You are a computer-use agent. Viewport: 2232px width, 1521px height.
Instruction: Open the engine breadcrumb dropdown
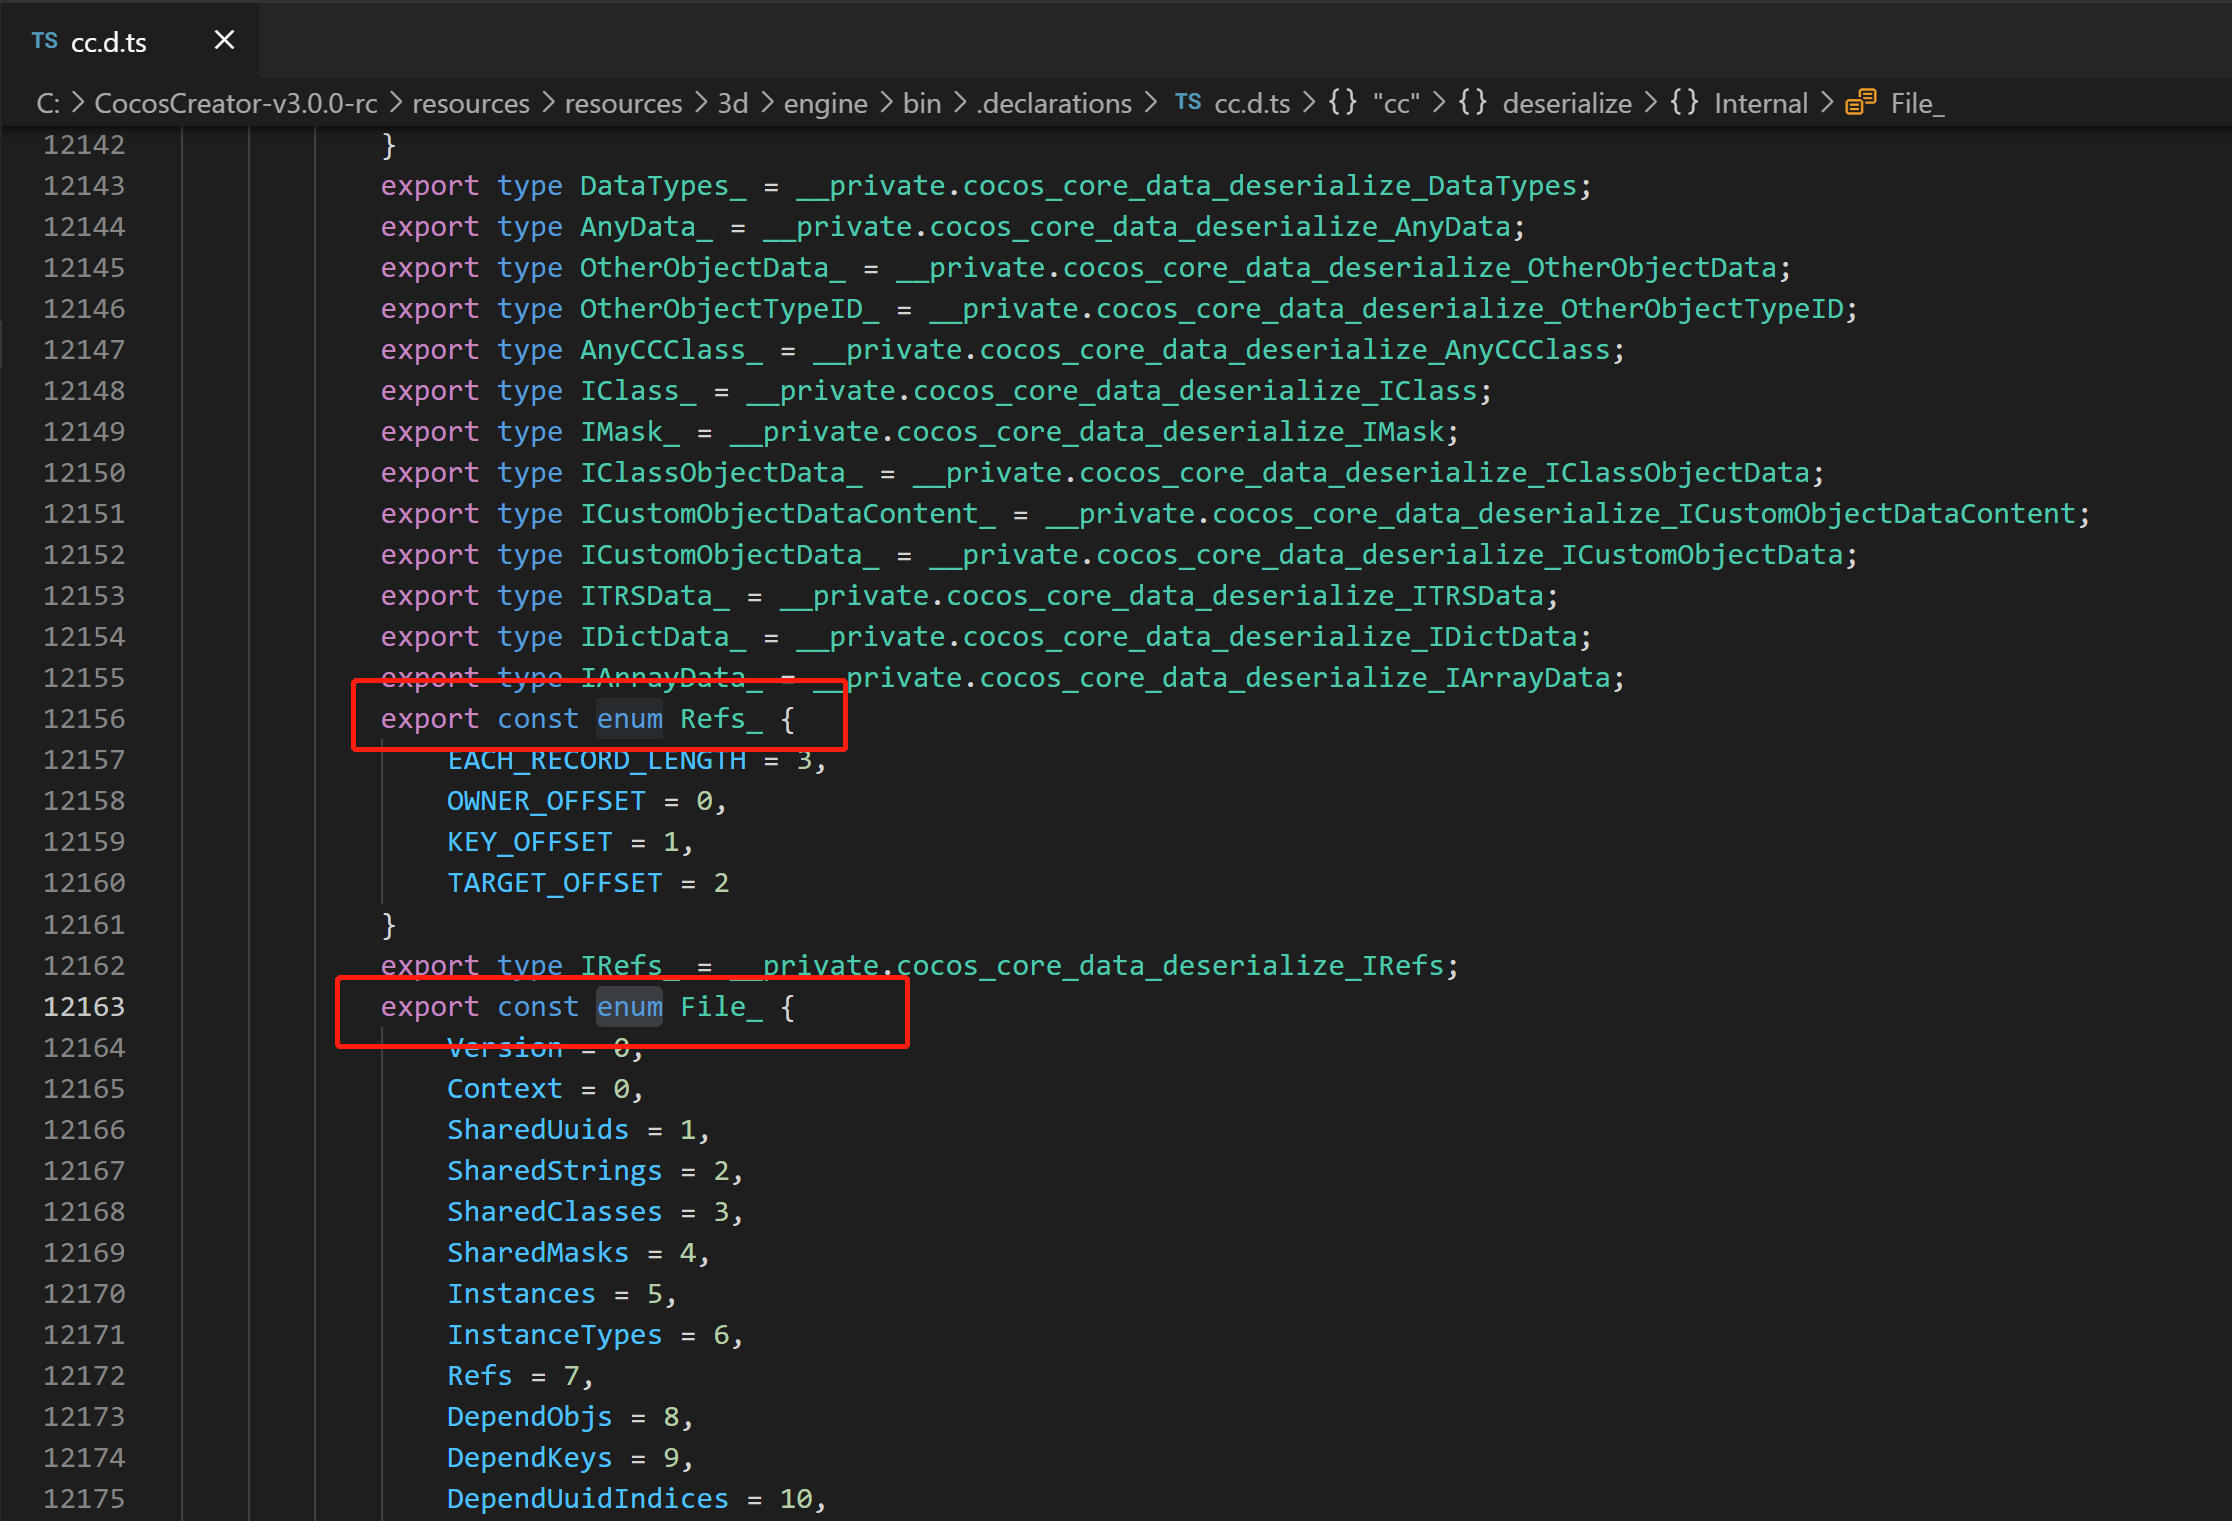coord(825,103)
